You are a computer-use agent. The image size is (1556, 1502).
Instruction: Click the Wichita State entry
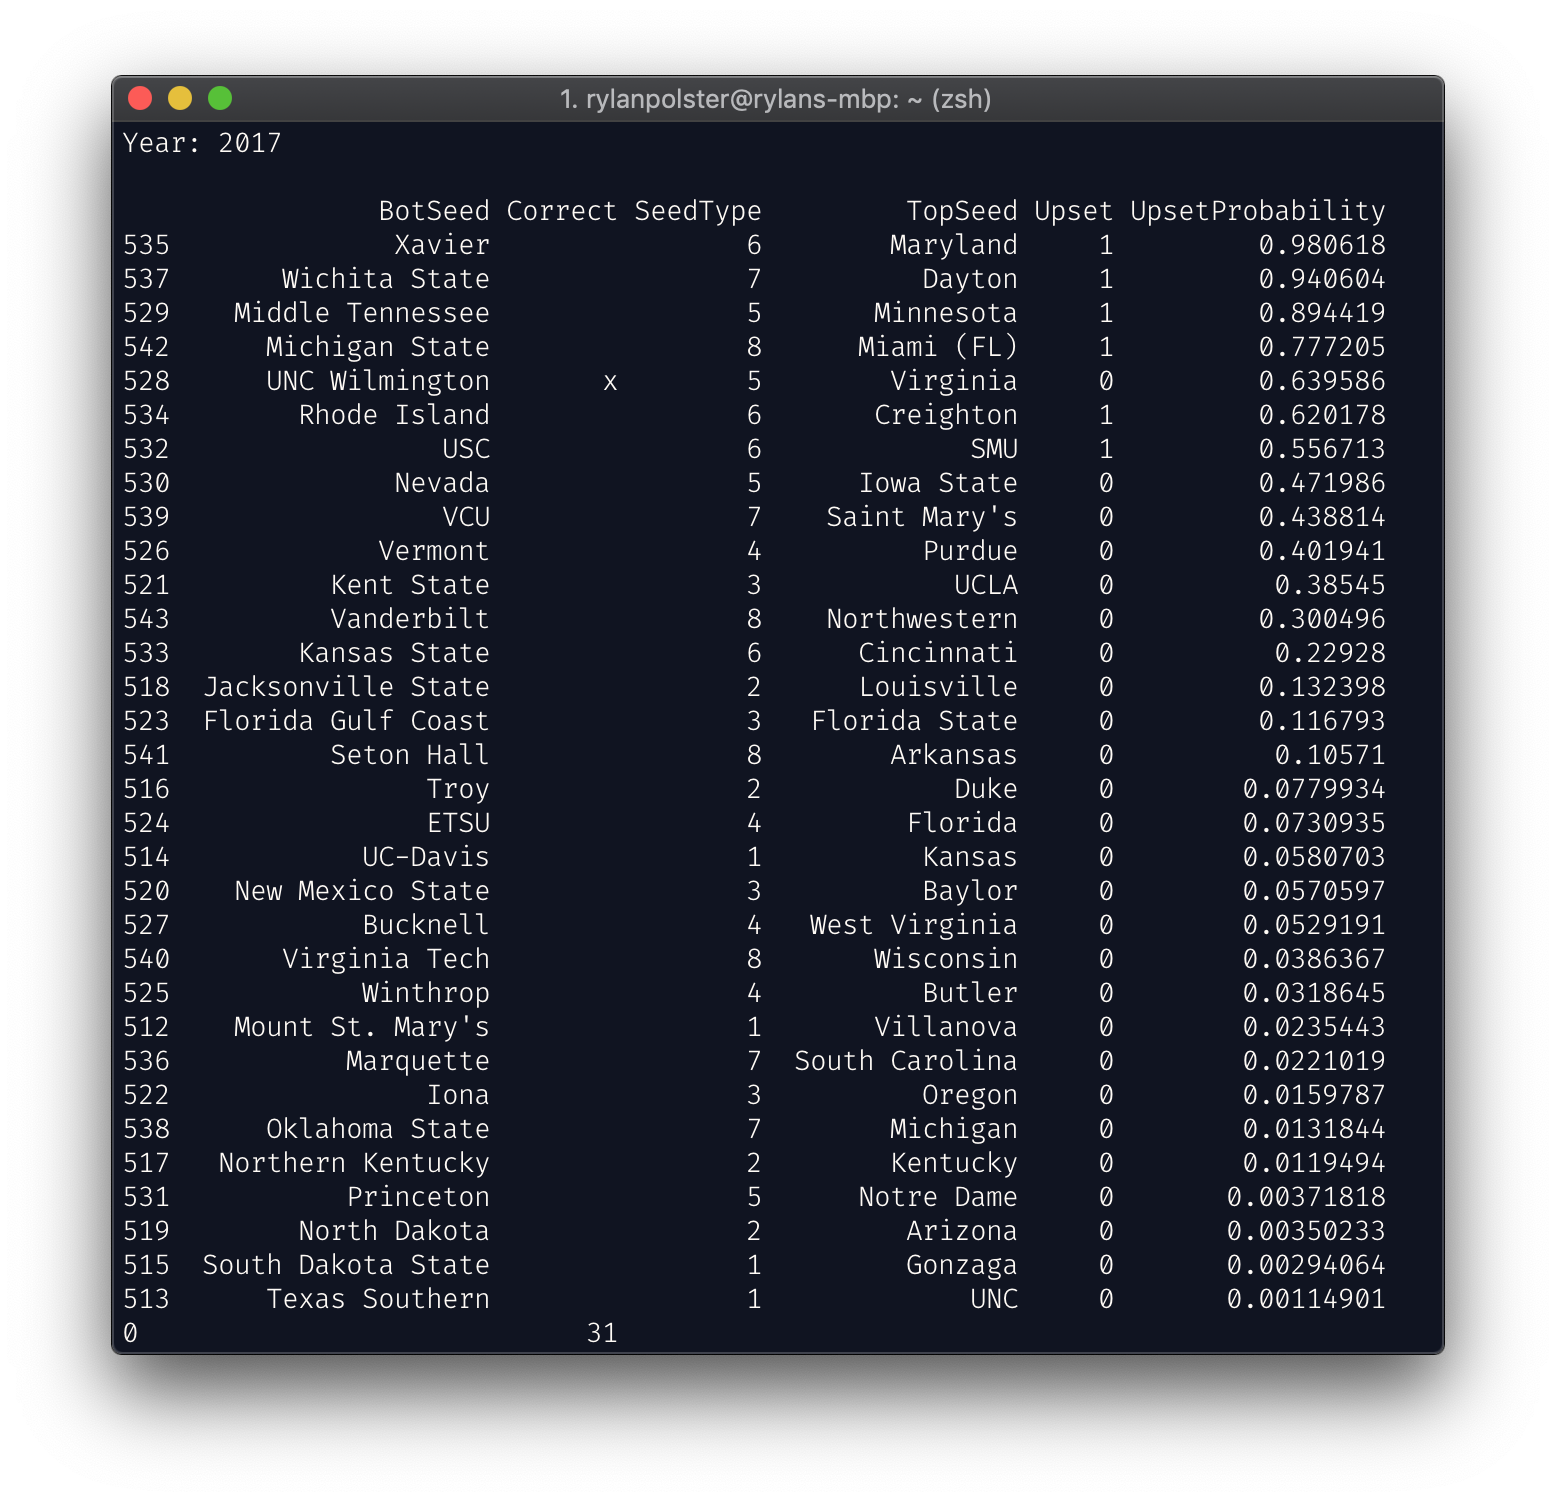(x=386, y=279)
